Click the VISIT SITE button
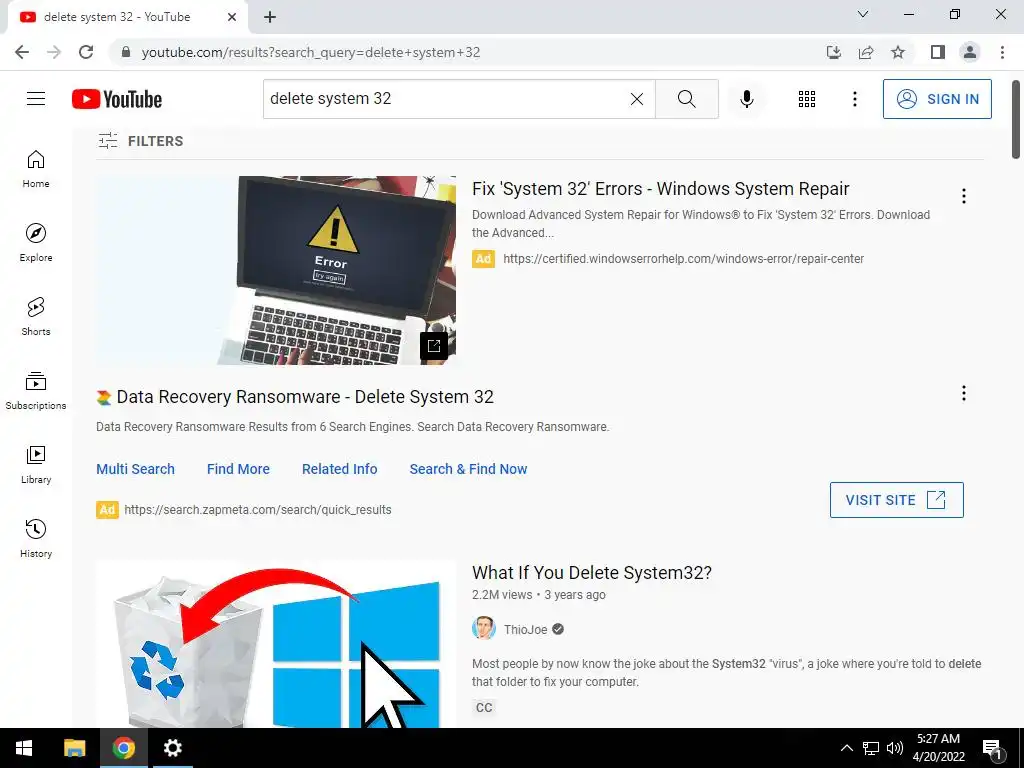Image resolution: width=1024 pixels, height=768 pixels. pyautogui.click(x=896, y=500)
